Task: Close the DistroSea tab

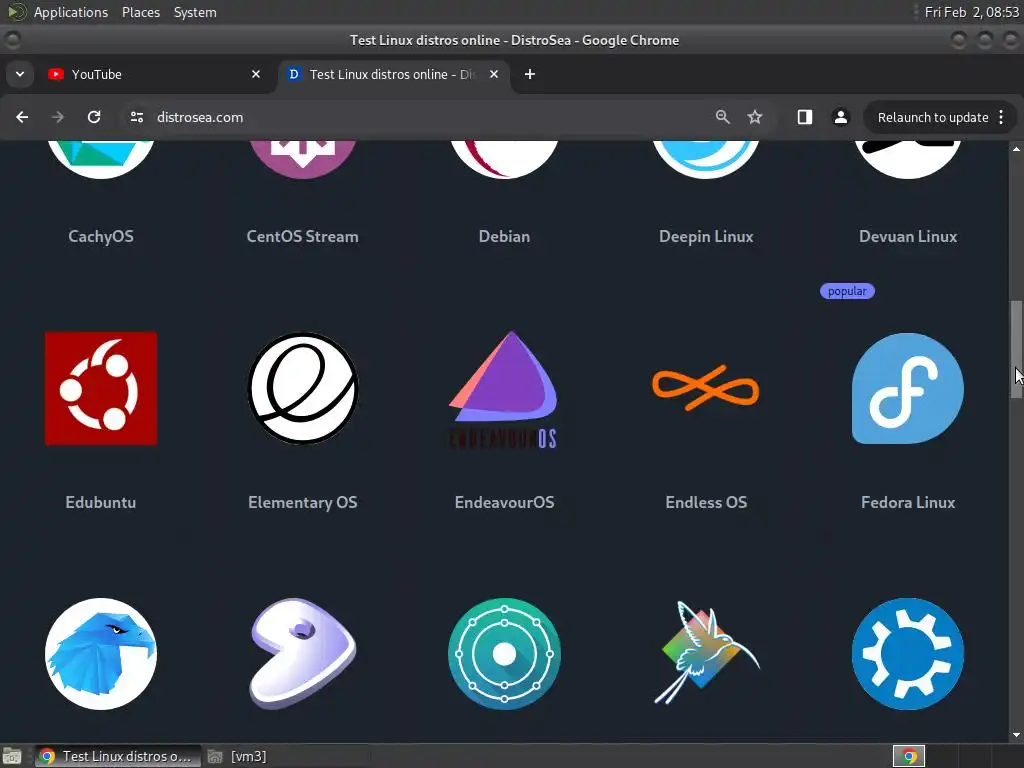Action: coord(494,74)
